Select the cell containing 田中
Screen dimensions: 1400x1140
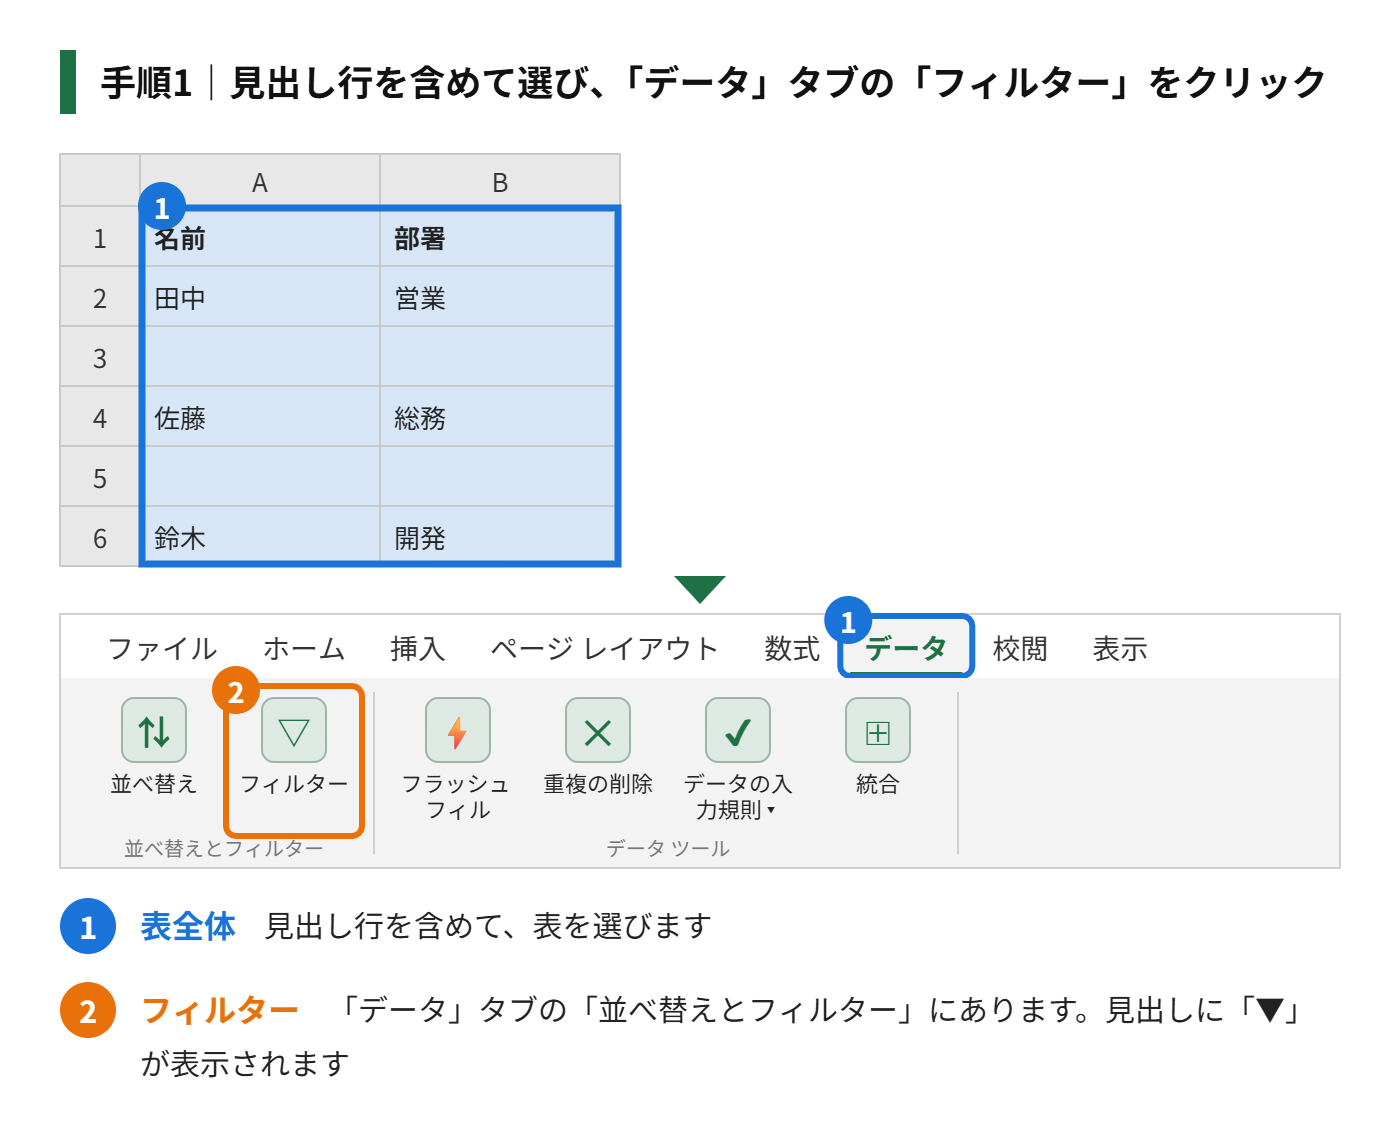[x=260, y=297]
